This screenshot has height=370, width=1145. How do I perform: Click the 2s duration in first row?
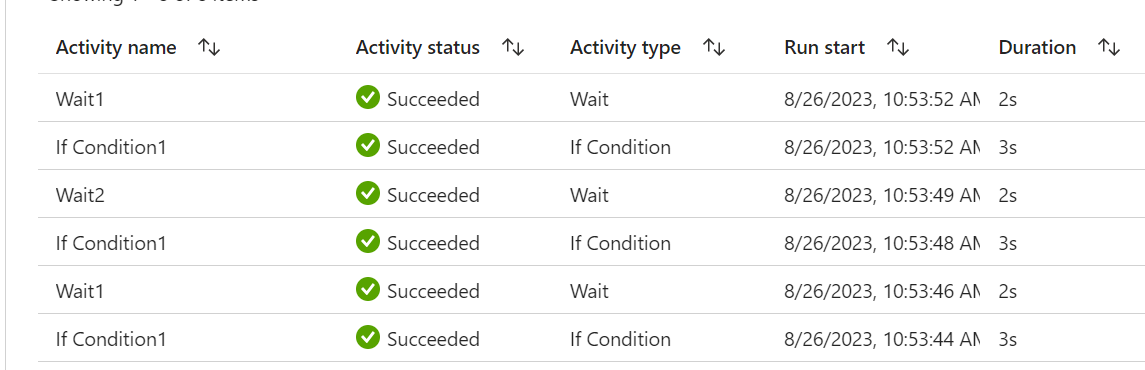(x=1008, y=99)
